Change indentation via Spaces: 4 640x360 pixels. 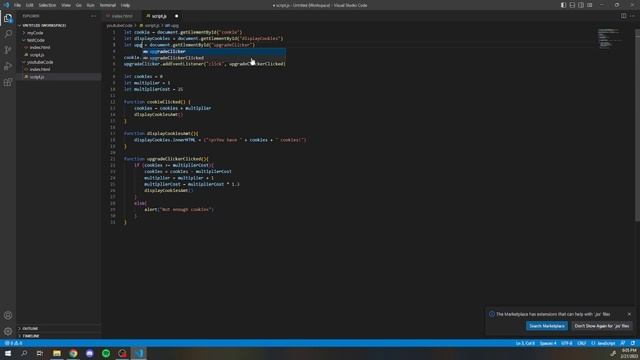point(548,343)
